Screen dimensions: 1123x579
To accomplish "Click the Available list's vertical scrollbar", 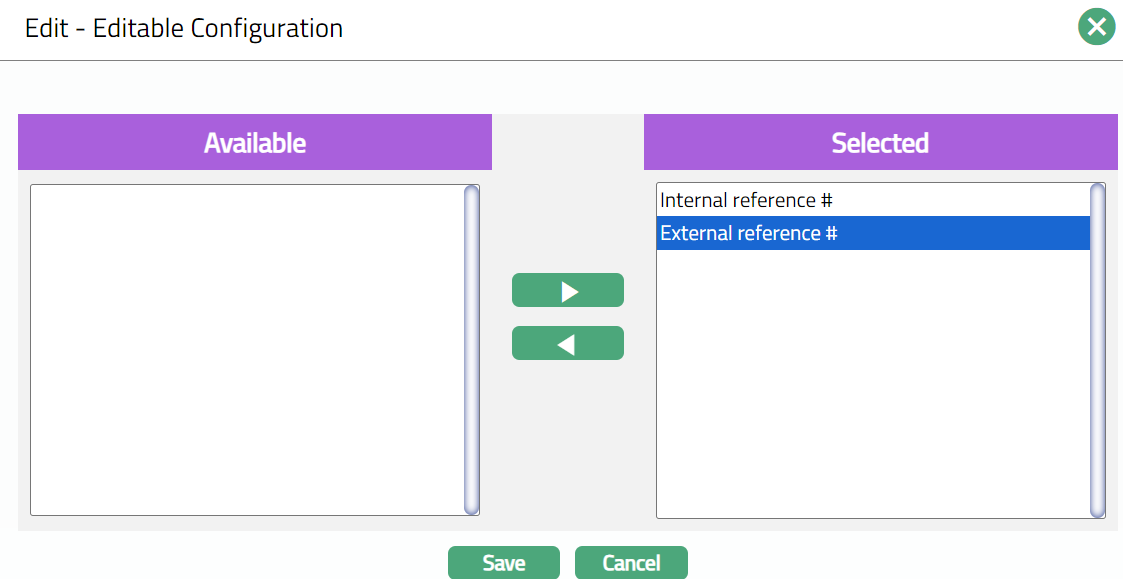I will [472, 349].
